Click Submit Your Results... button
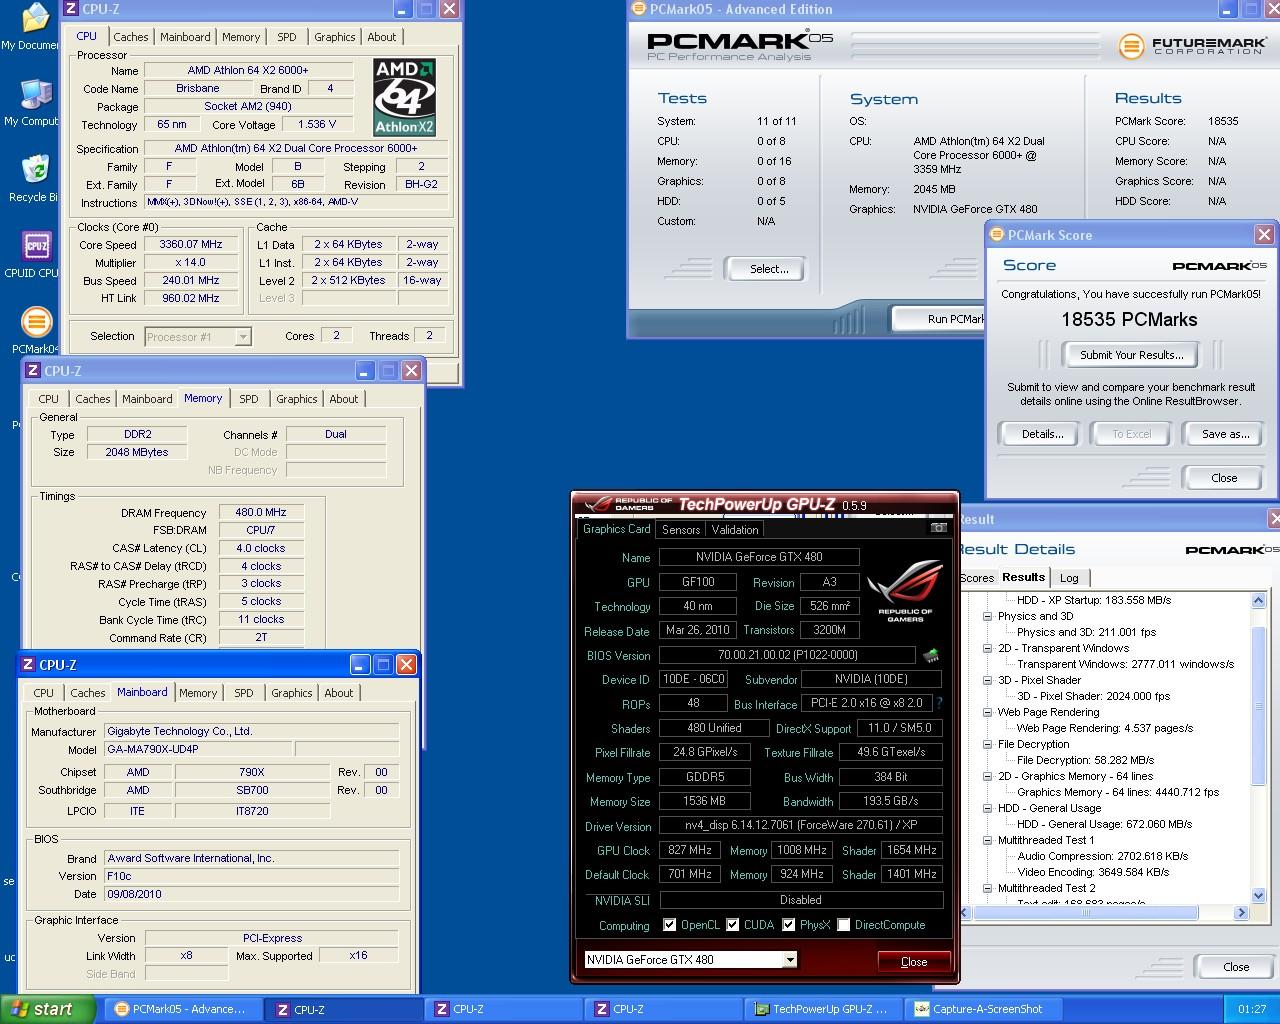This screenshot has height=1024, width=1280. 1131,355
